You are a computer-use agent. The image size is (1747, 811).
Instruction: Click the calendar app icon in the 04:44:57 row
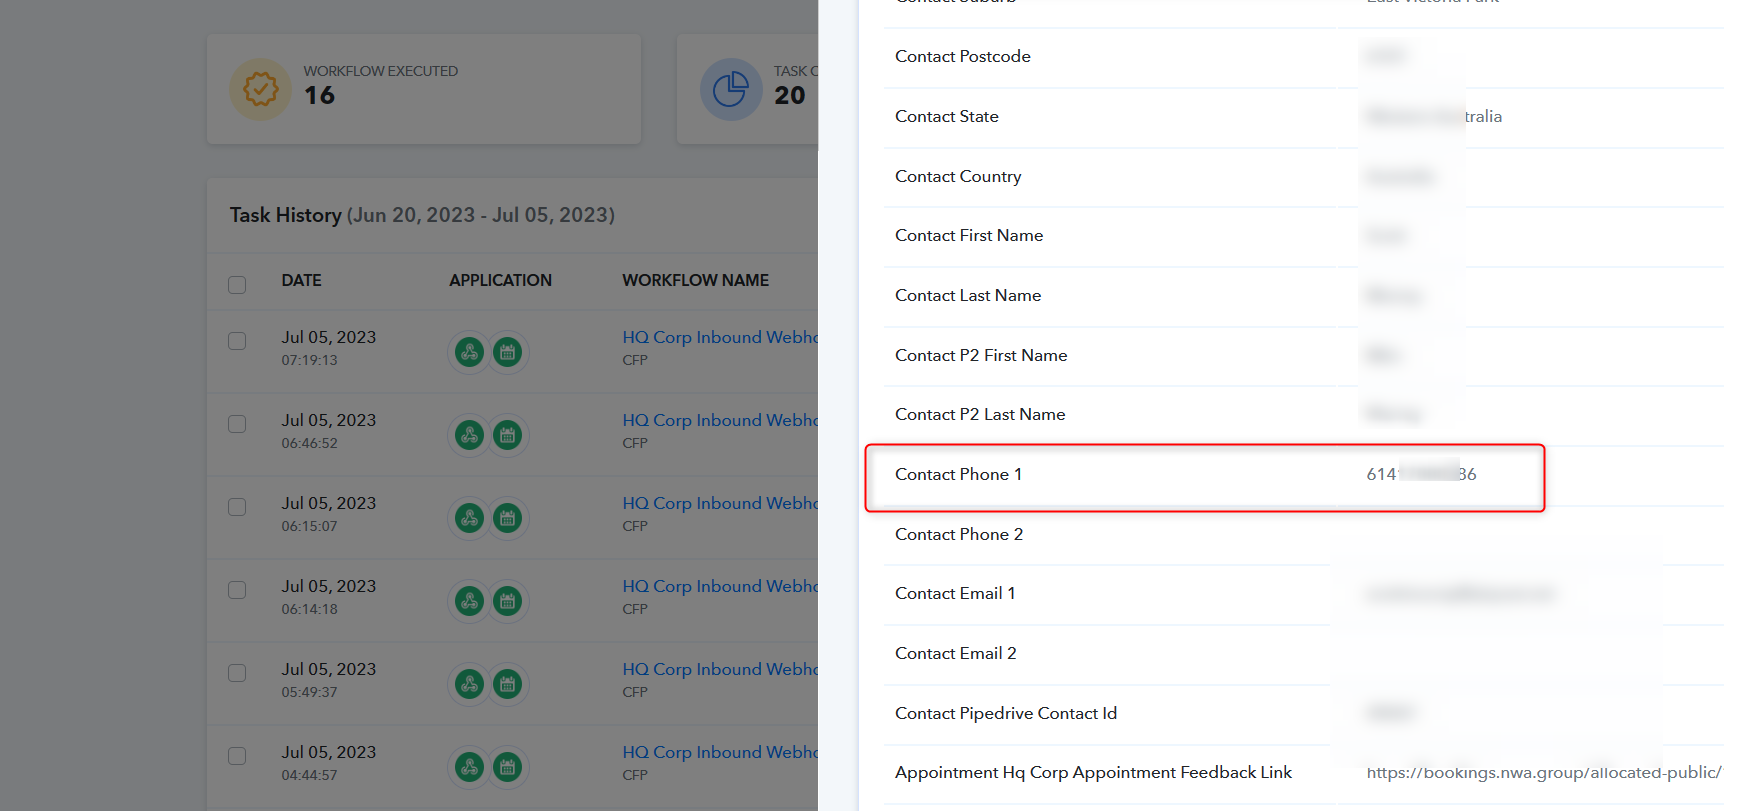coord(508,767)
